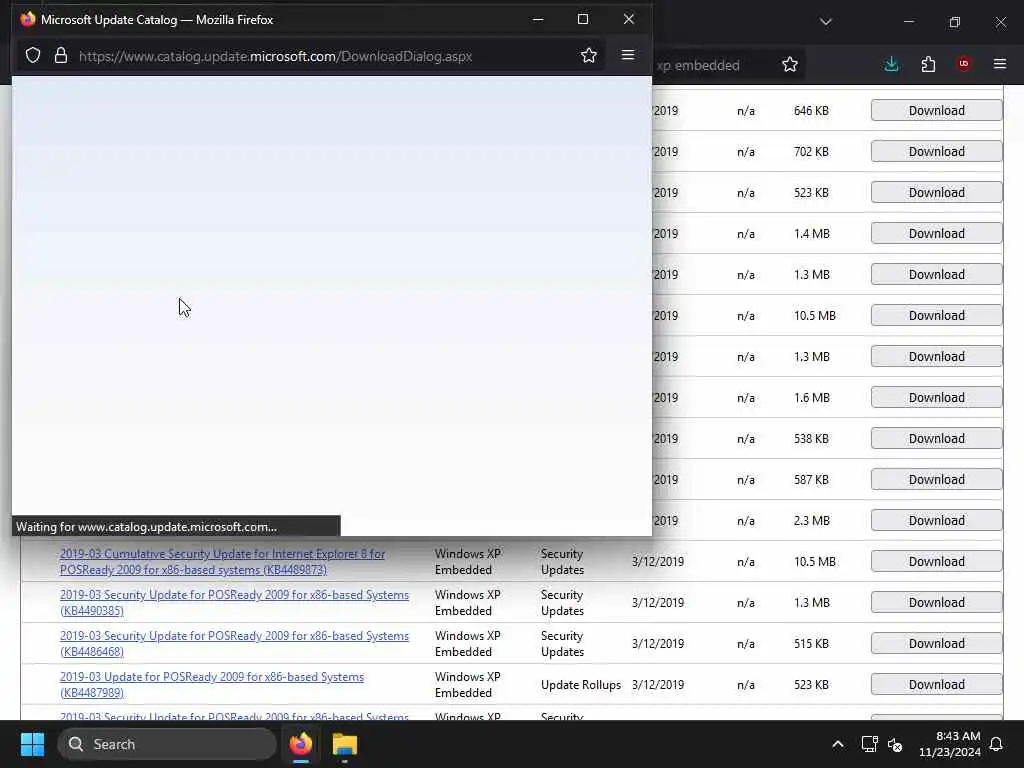
Task: Open the uBlock Origin extension icon
Action: click(964, 64)
